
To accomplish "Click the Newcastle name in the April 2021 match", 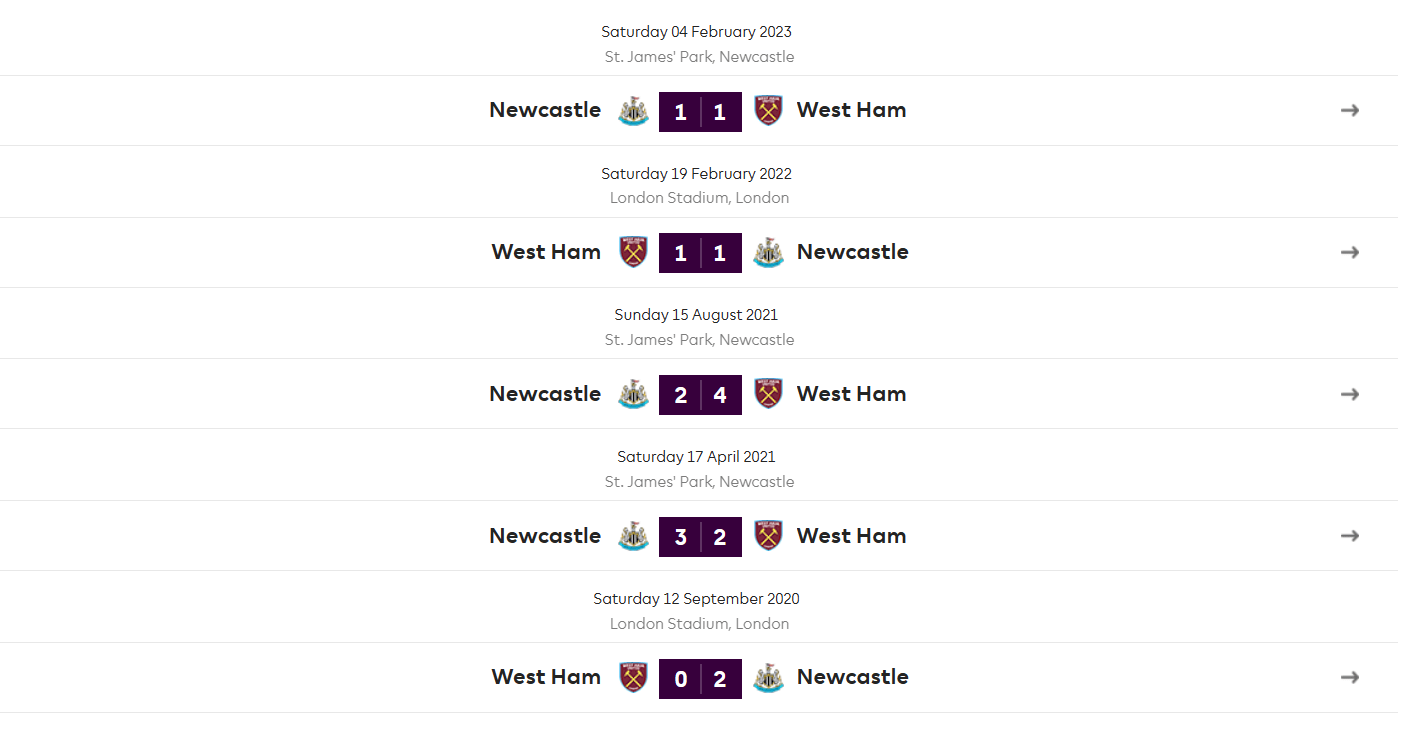I will (x=545, y=536).
